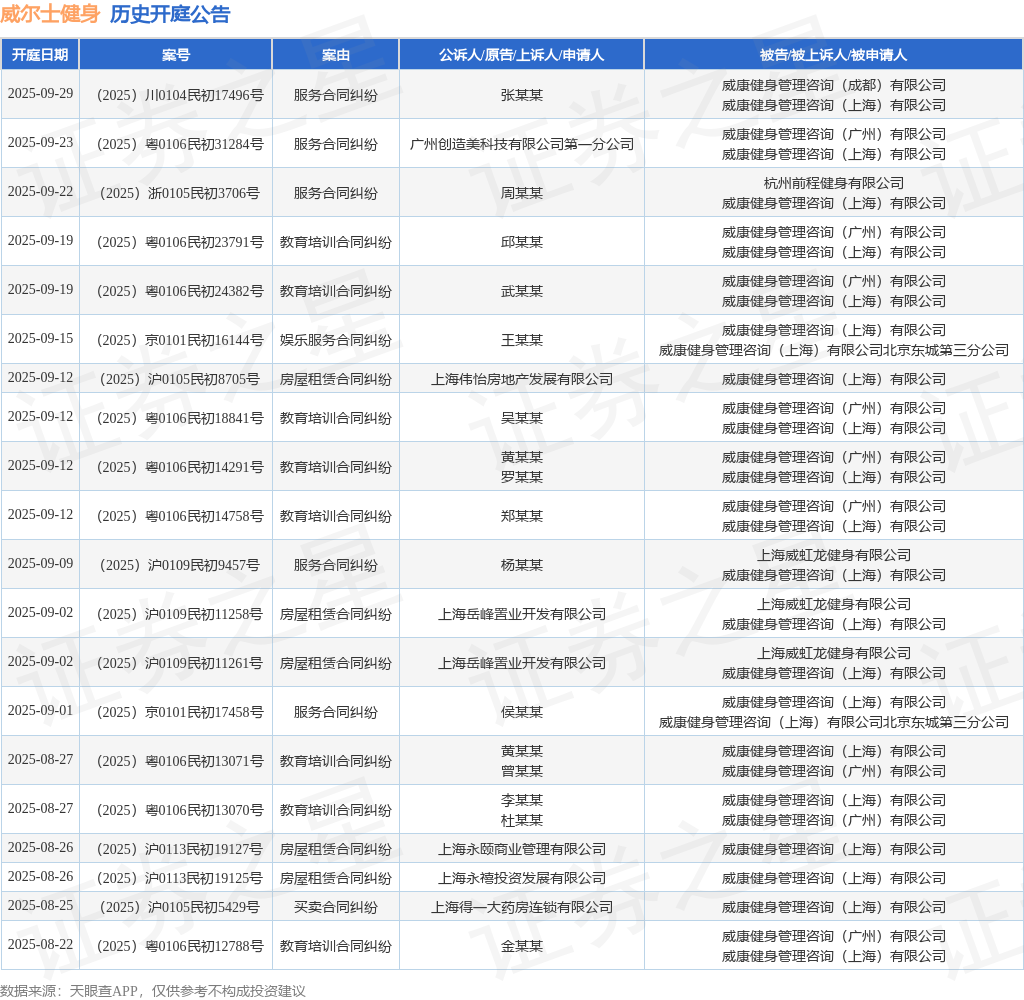The height and width of the screenshot is (1000, 1024).
Task: Click the date 2025-09-09
Action: coord(40,563)
